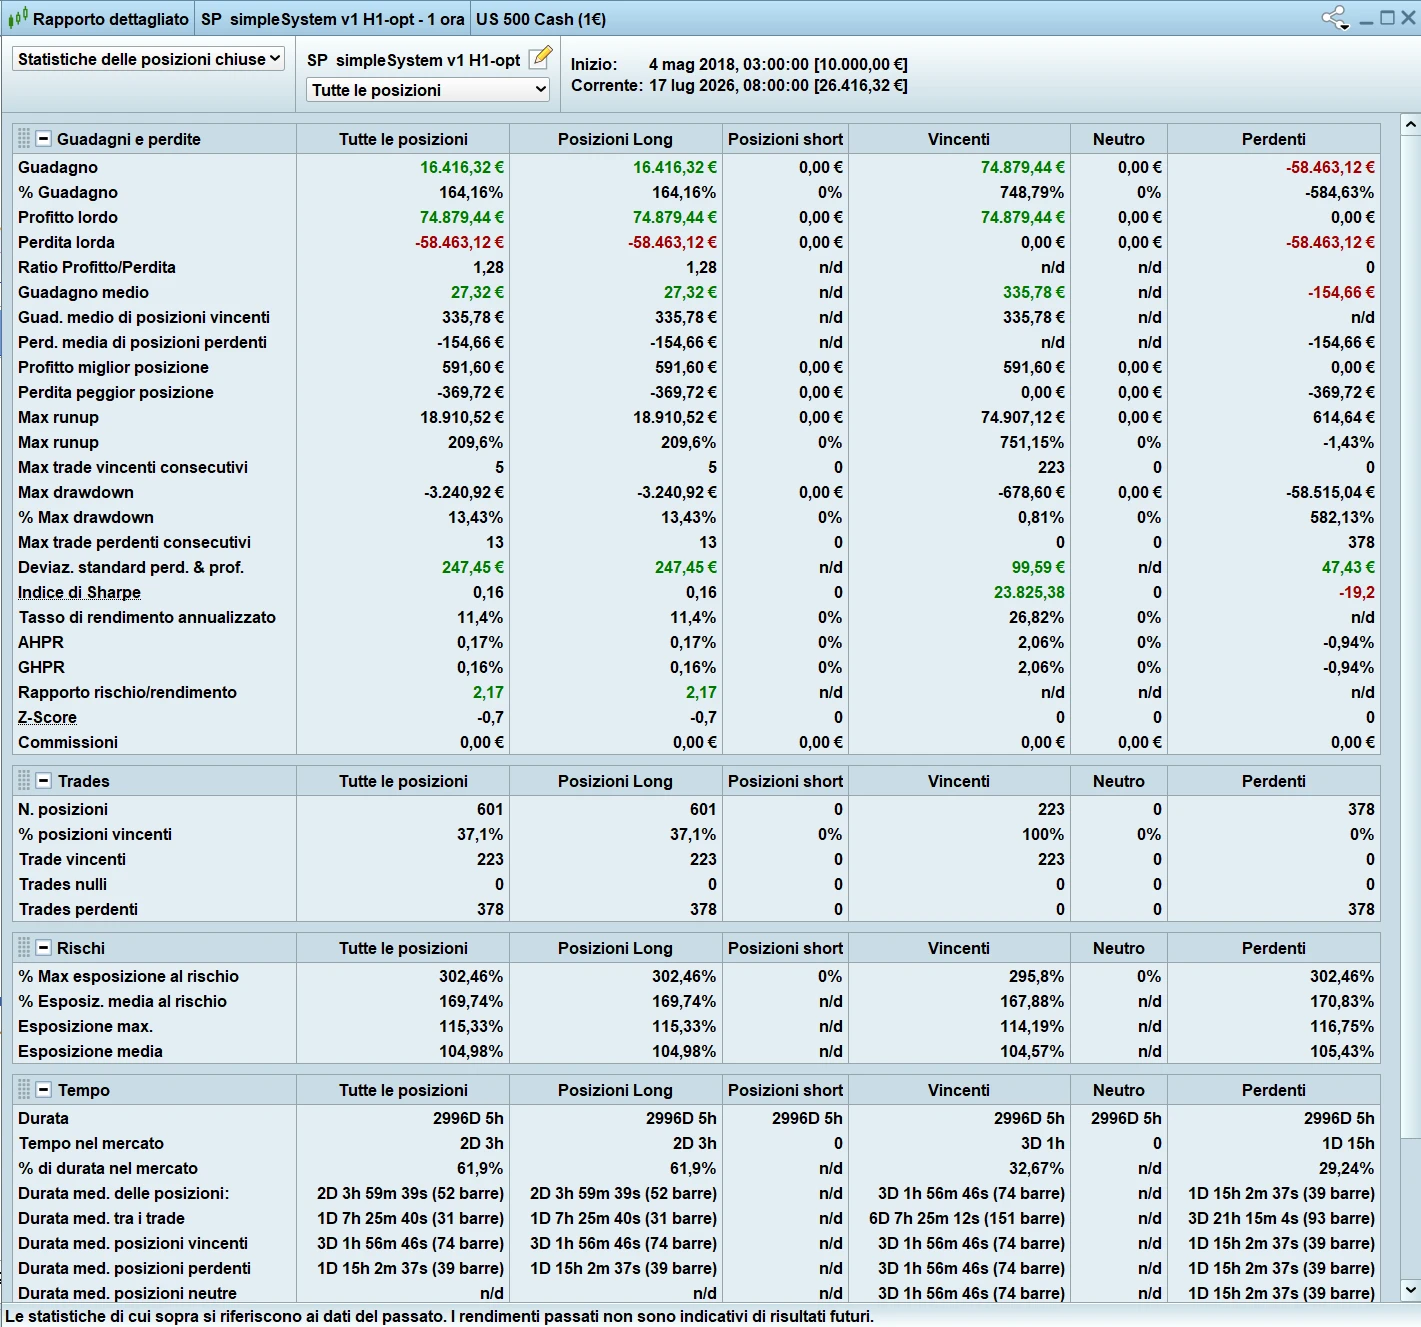Image resolution: width=1421 pixels, height=1327 pixels.
Task: Click the -58.515,04 € Max drawdown value
Action: 1331,492
